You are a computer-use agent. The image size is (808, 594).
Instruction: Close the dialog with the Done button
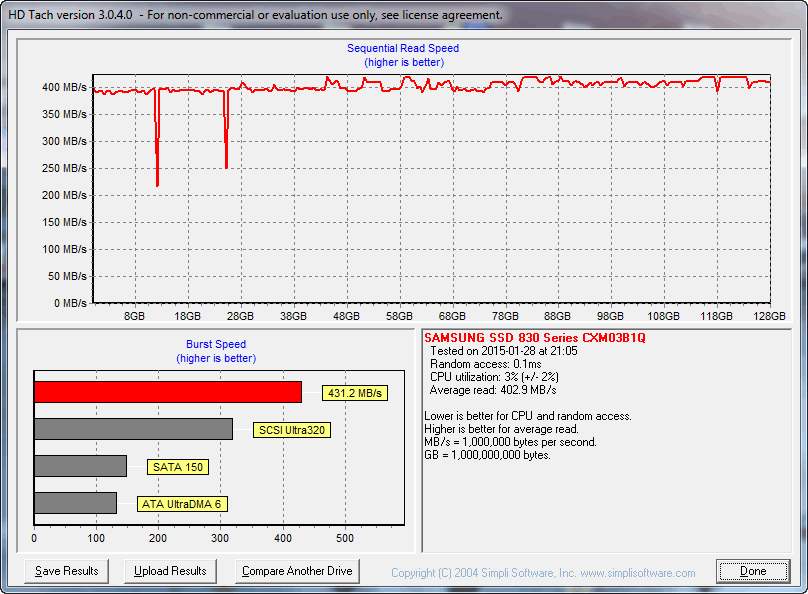(753, 571)
